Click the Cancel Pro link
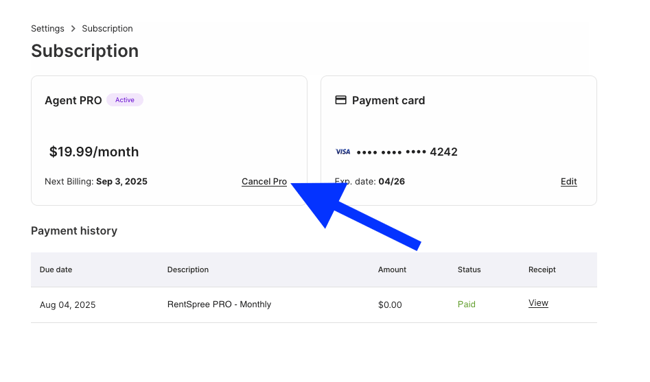Image resolution: width=650 pixels, height=382 pixels. tap(264, 181)
